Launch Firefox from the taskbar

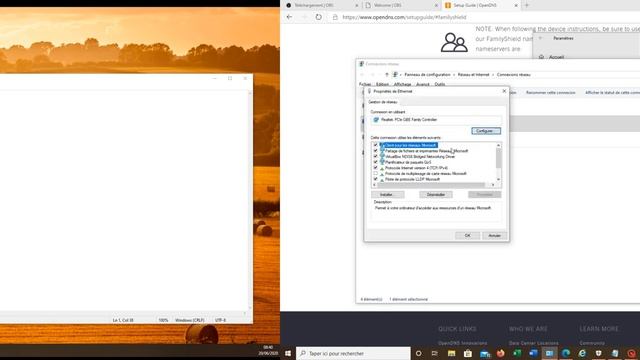coord(501,353)
